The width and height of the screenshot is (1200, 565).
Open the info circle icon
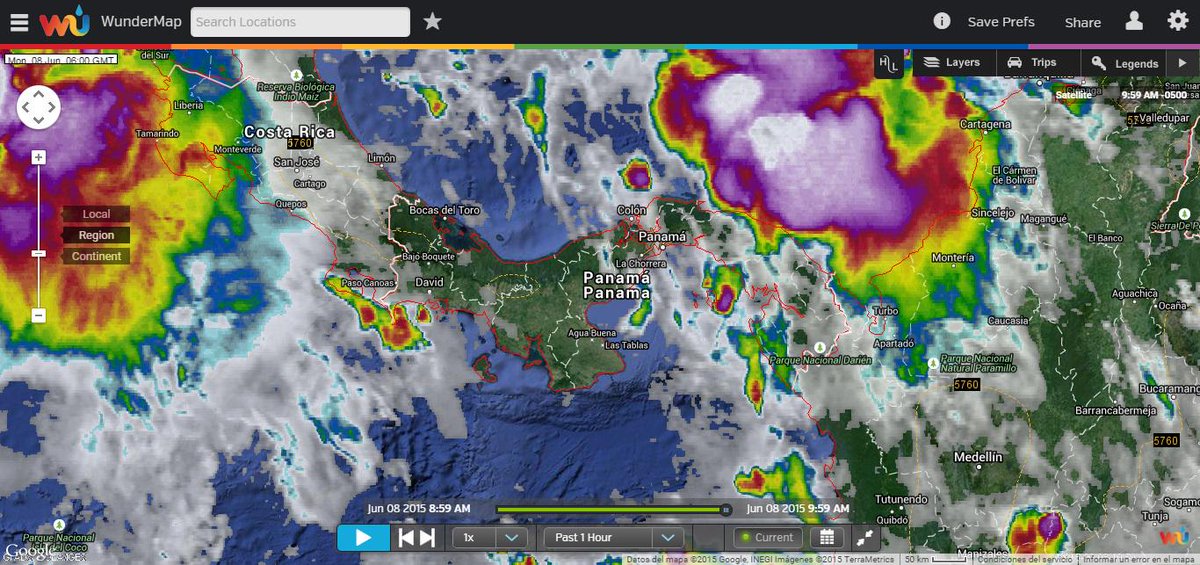coord(941,21)
